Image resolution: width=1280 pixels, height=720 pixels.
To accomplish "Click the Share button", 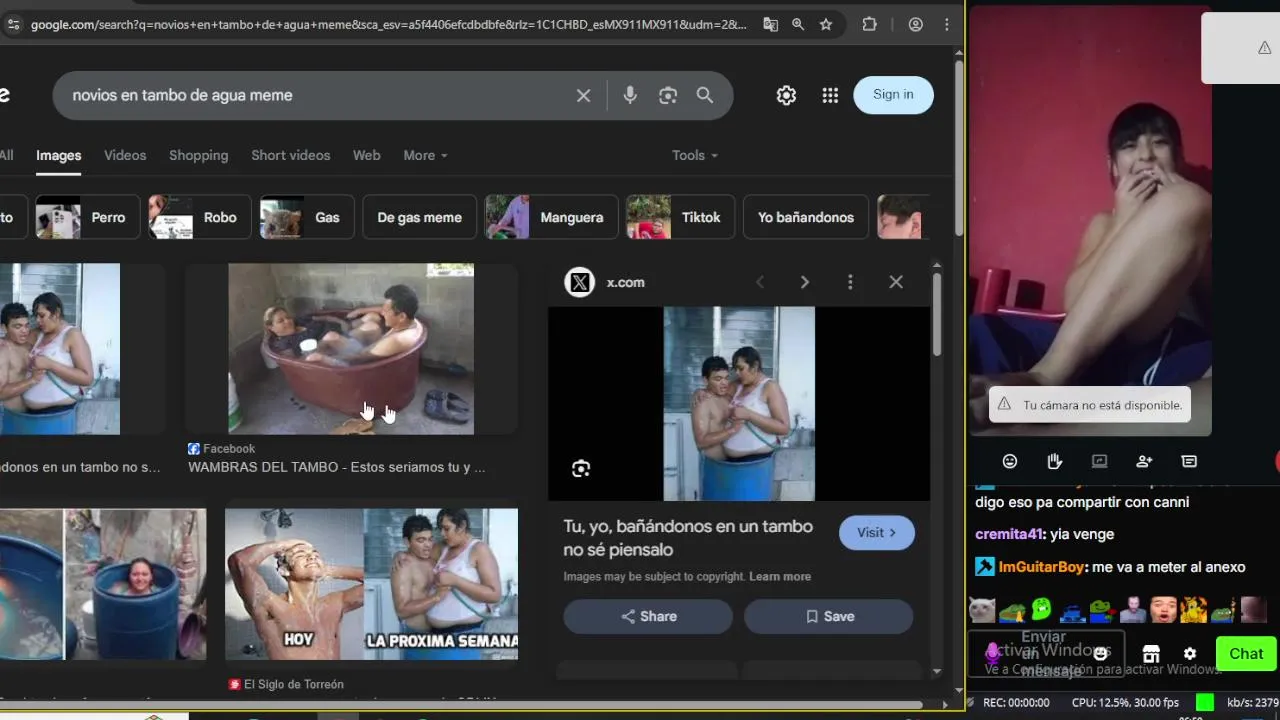I will click(648, 616).
